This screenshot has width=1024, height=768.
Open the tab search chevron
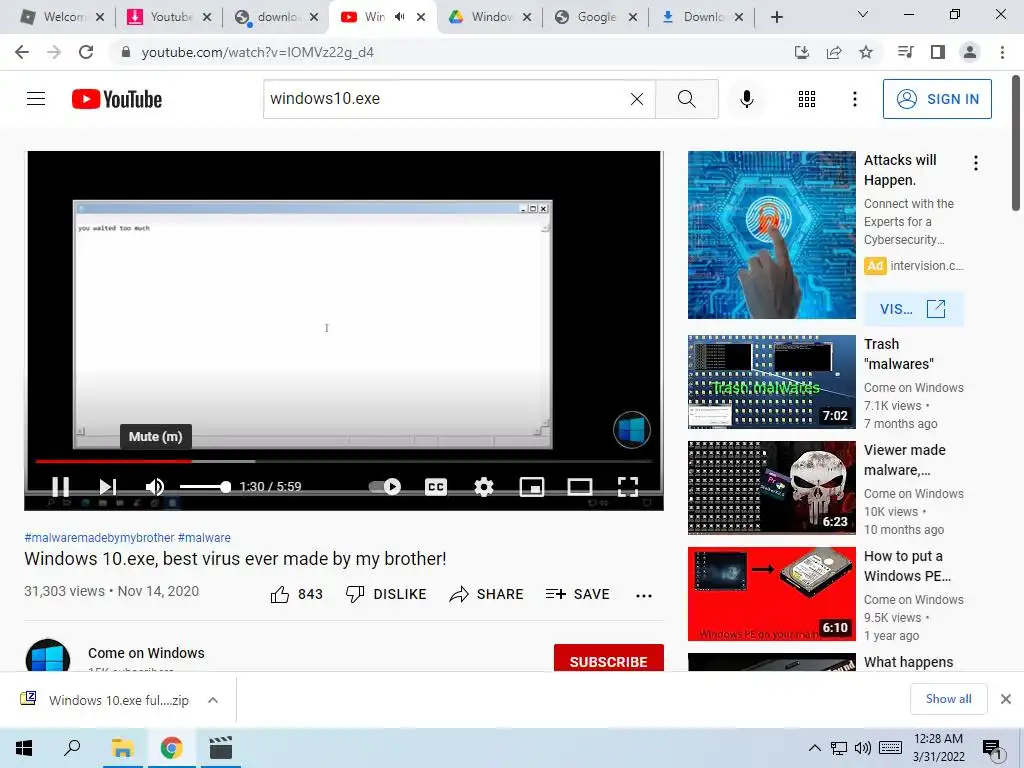pos(863,14)
